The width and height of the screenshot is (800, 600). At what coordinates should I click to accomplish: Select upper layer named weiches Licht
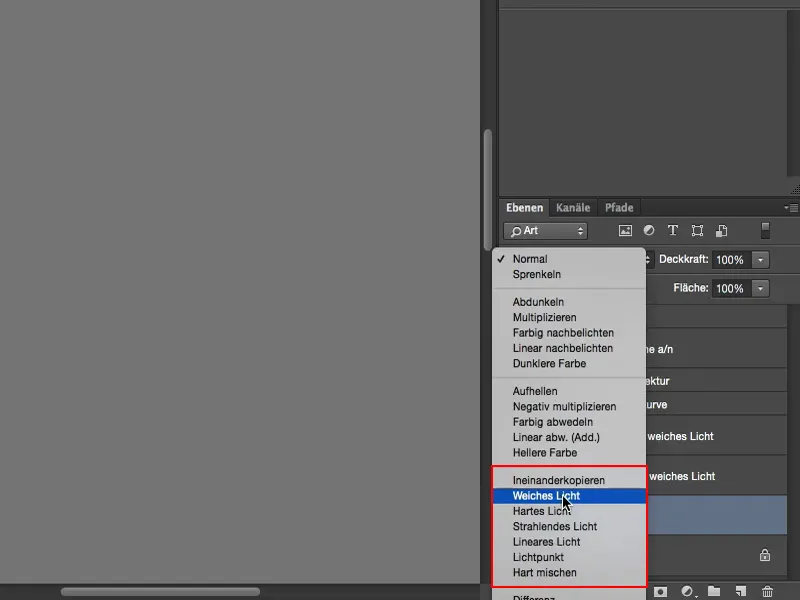pyautogui.click(x=716, y=436)
